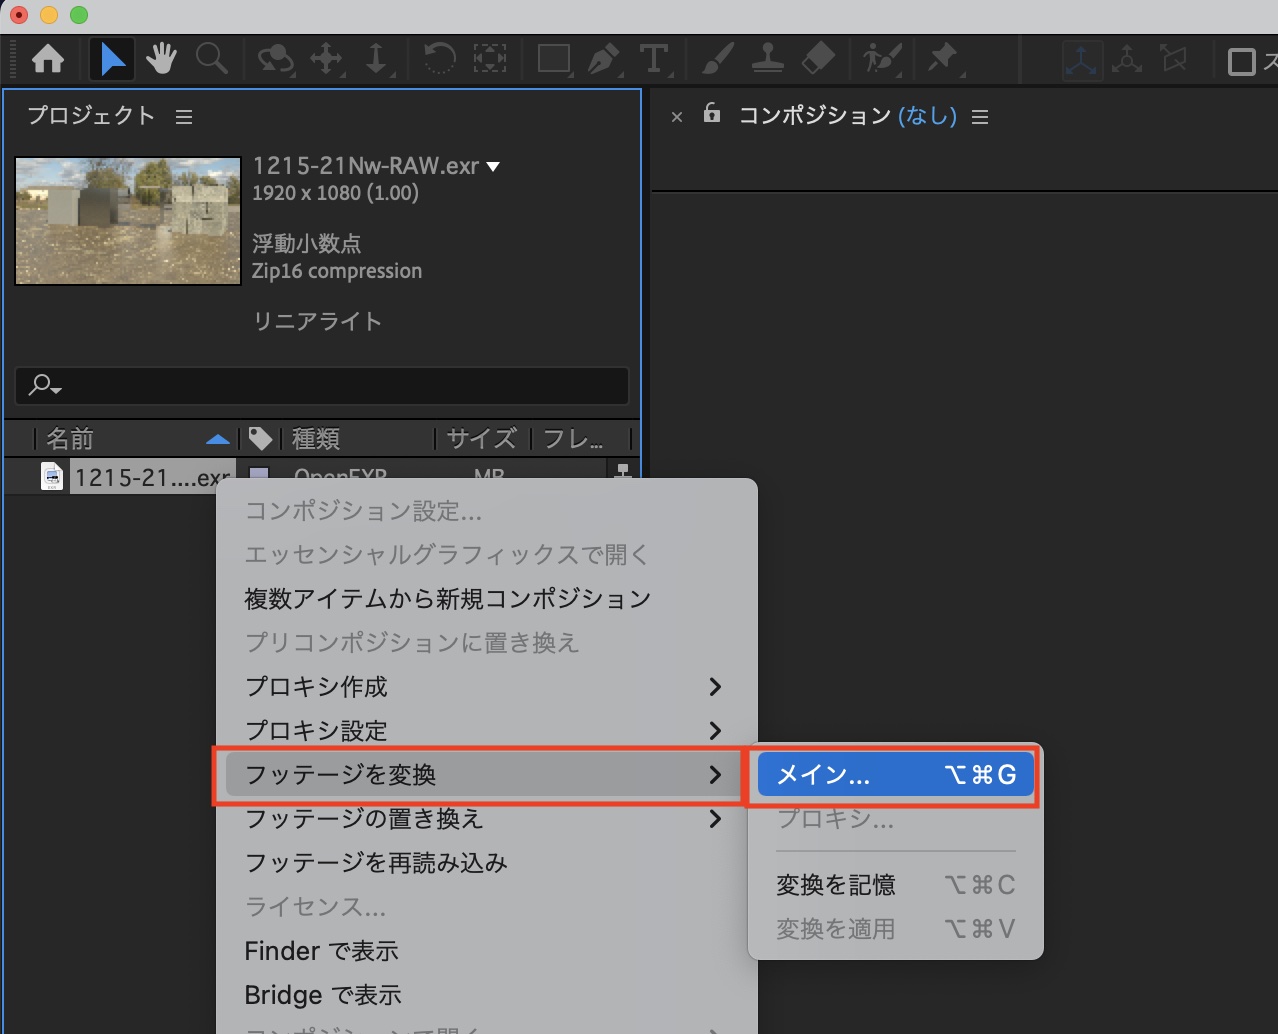Toggle the composition panel lock icon
1278x1034 pixels.
711,113
